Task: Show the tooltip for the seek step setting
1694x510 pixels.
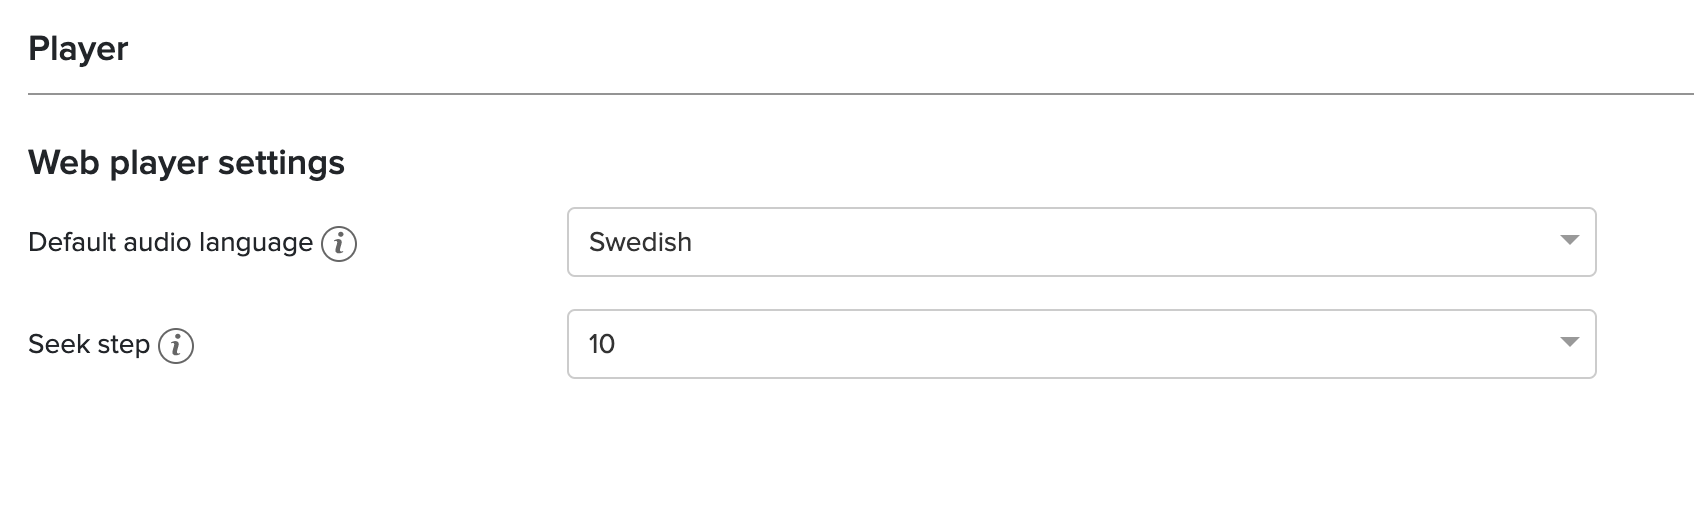Action: point(176,345)
